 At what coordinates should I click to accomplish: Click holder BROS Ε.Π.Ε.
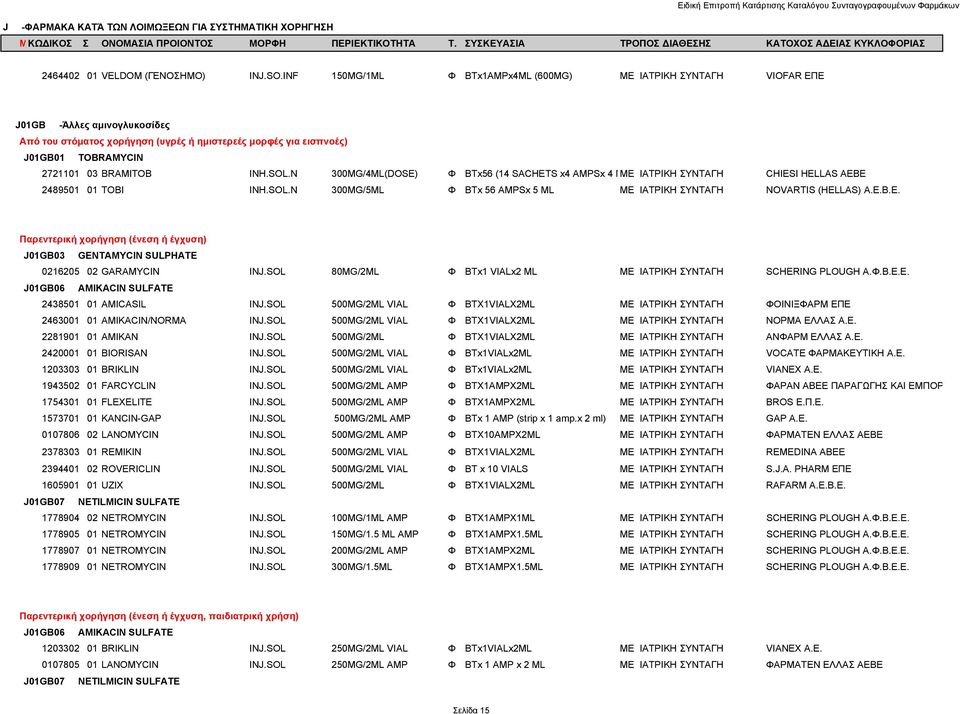794,402
